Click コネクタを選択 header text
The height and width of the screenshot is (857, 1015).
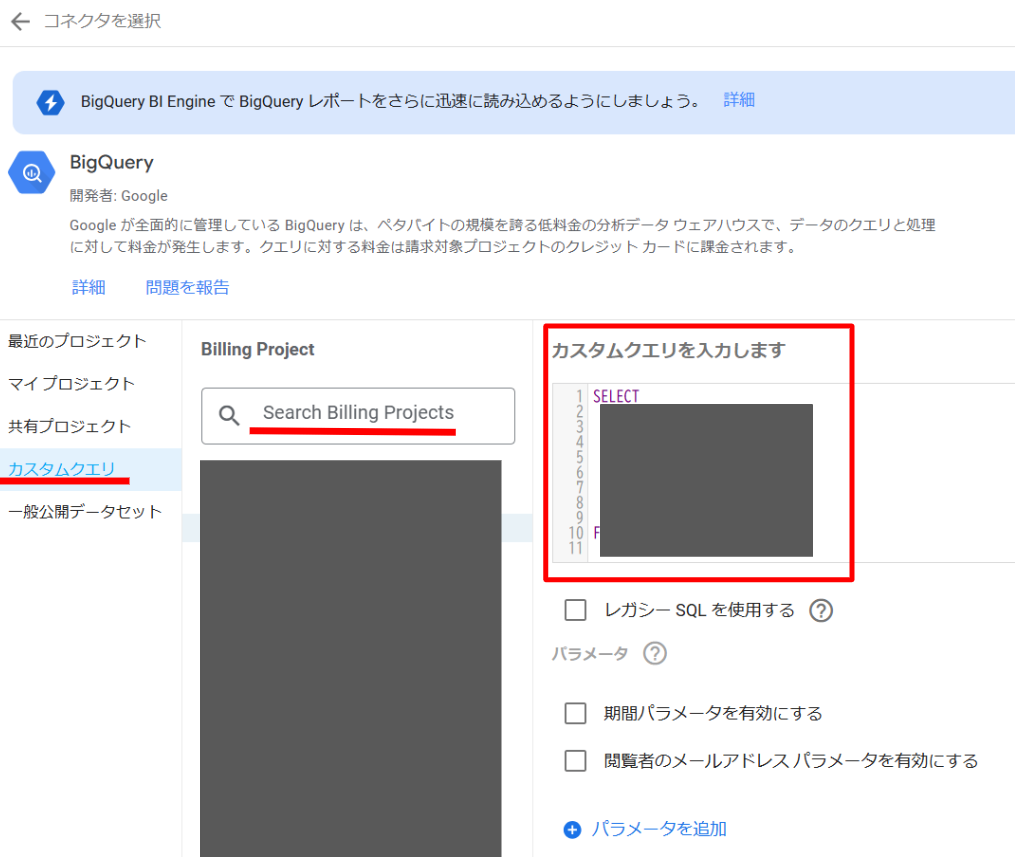[x=102, y=21]
